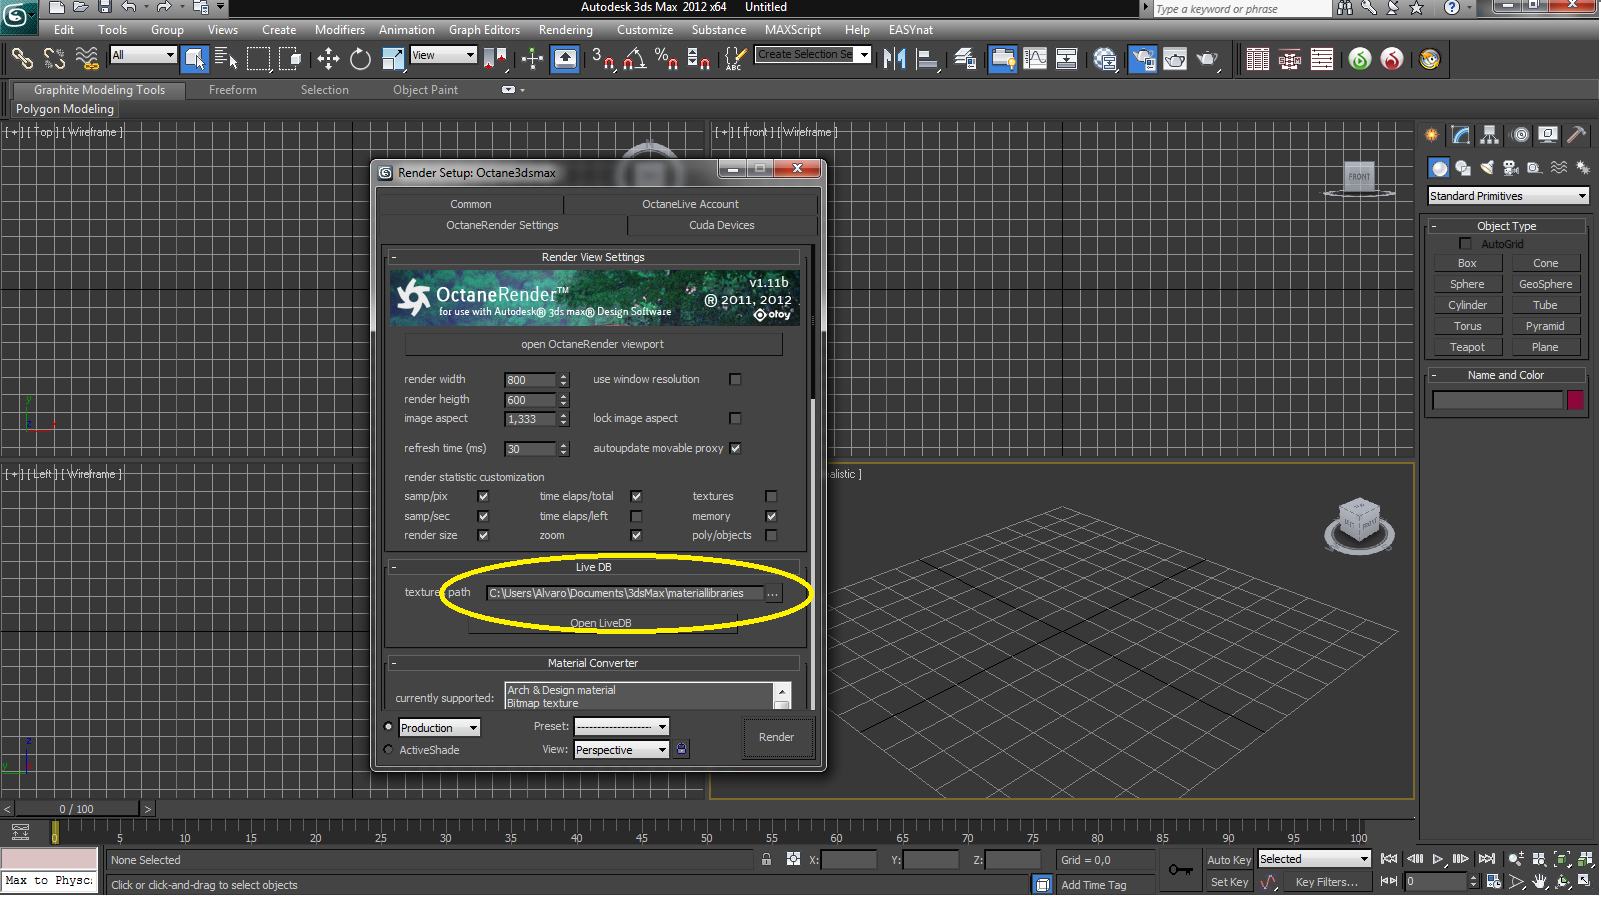1601x899 pixels.
Task: Click Zoom Extents All Selected icon
Action: tap(1585, 859)
